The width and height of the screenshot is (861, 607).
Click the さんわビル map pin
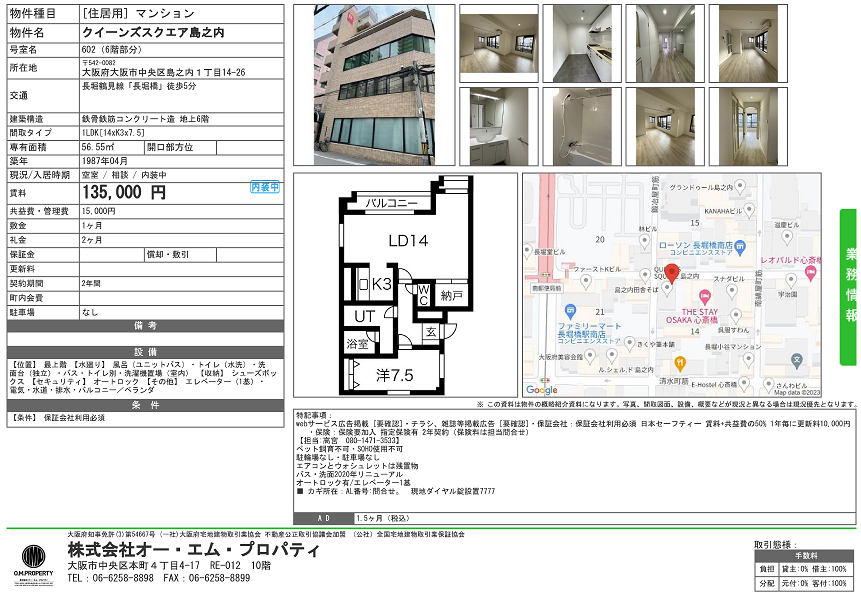point(768,384)
